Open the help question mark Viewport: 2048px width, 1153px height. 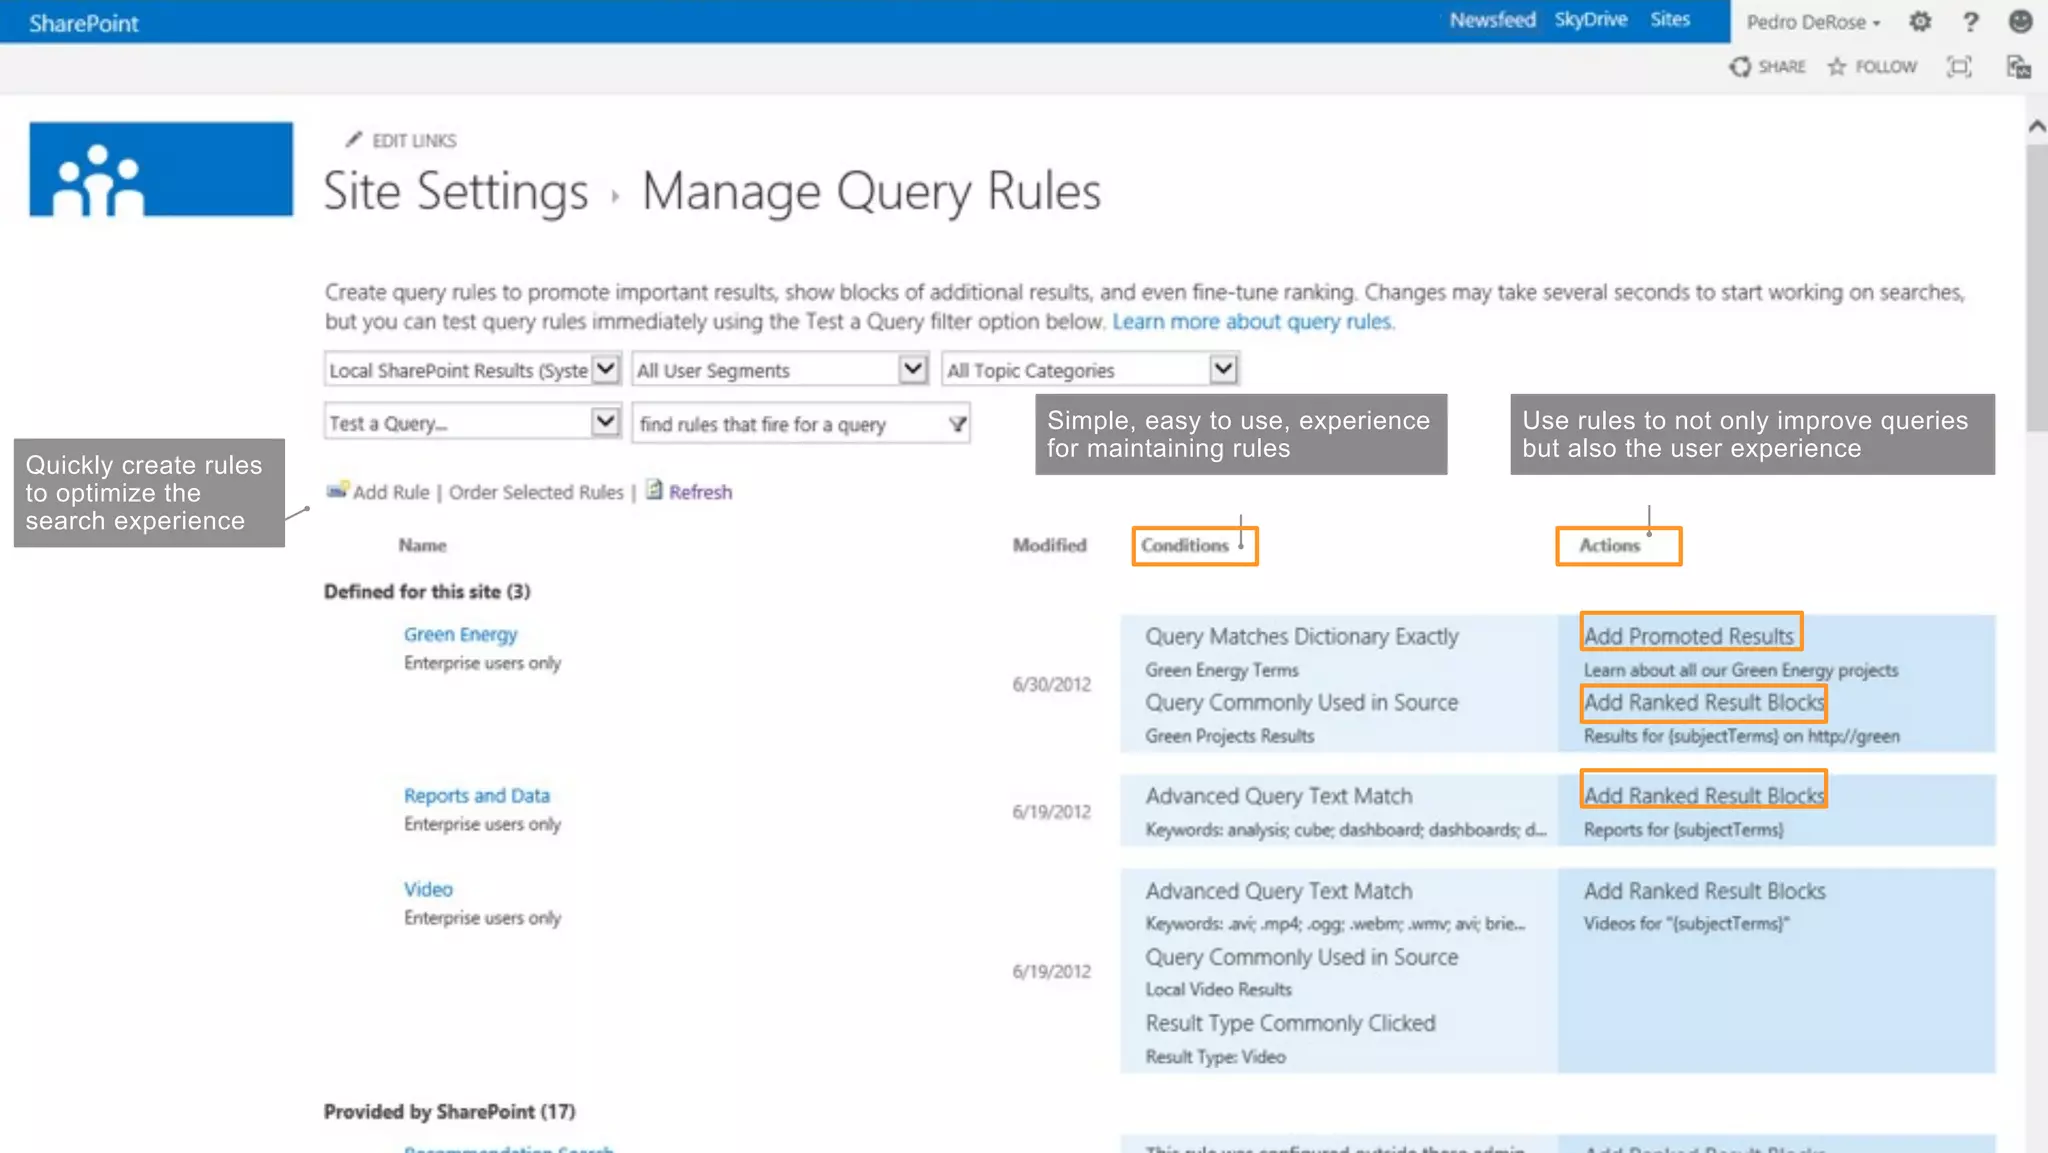(x=1970, y=21)
